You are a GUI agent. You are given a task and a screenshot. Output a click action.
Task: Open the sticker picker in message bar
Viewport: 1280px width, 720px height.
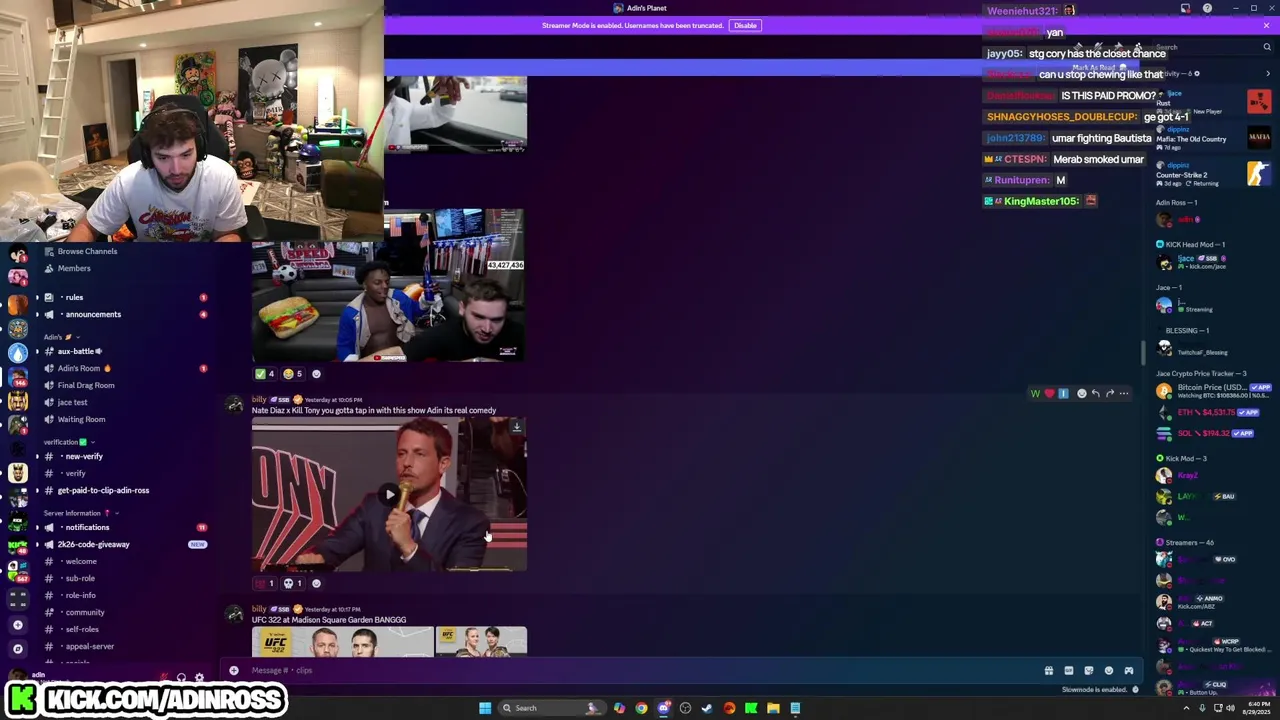click(1088, 671)
